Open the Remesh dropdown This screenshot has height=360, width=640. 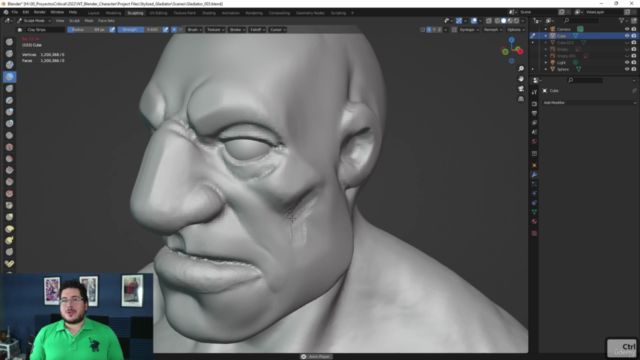(493, 30)
